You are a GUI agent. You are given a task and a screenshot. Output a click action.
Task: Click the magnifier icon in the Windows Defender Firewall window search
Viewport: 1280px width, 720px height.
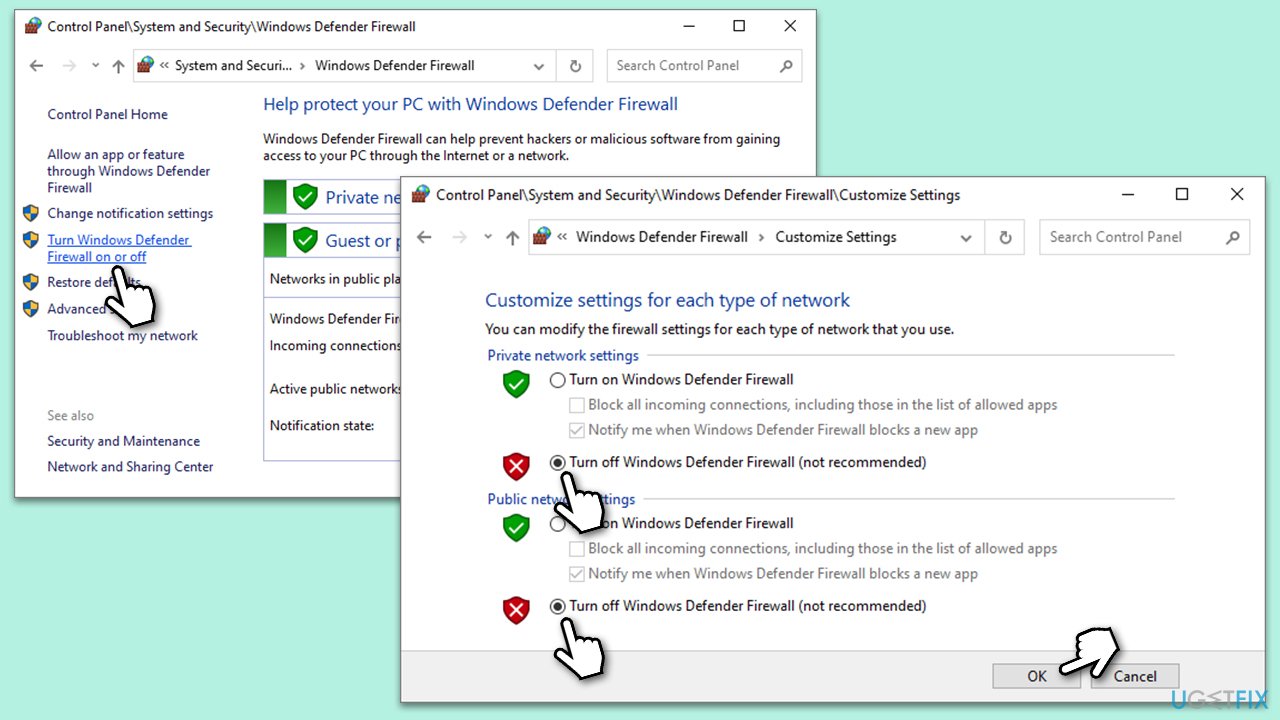pyautogui.click(x=786, y=66)
